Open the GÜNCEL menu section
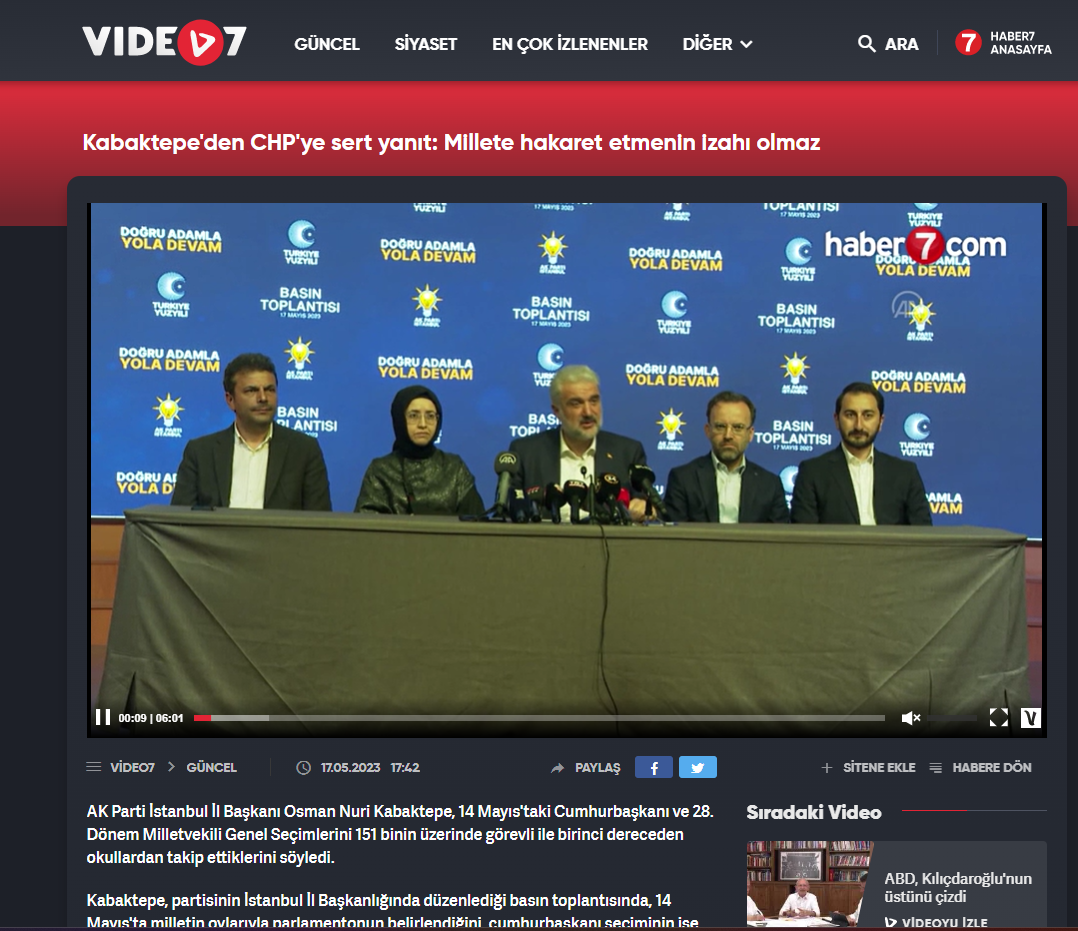Screen dimensions: 1078x931 pos(327,44)
